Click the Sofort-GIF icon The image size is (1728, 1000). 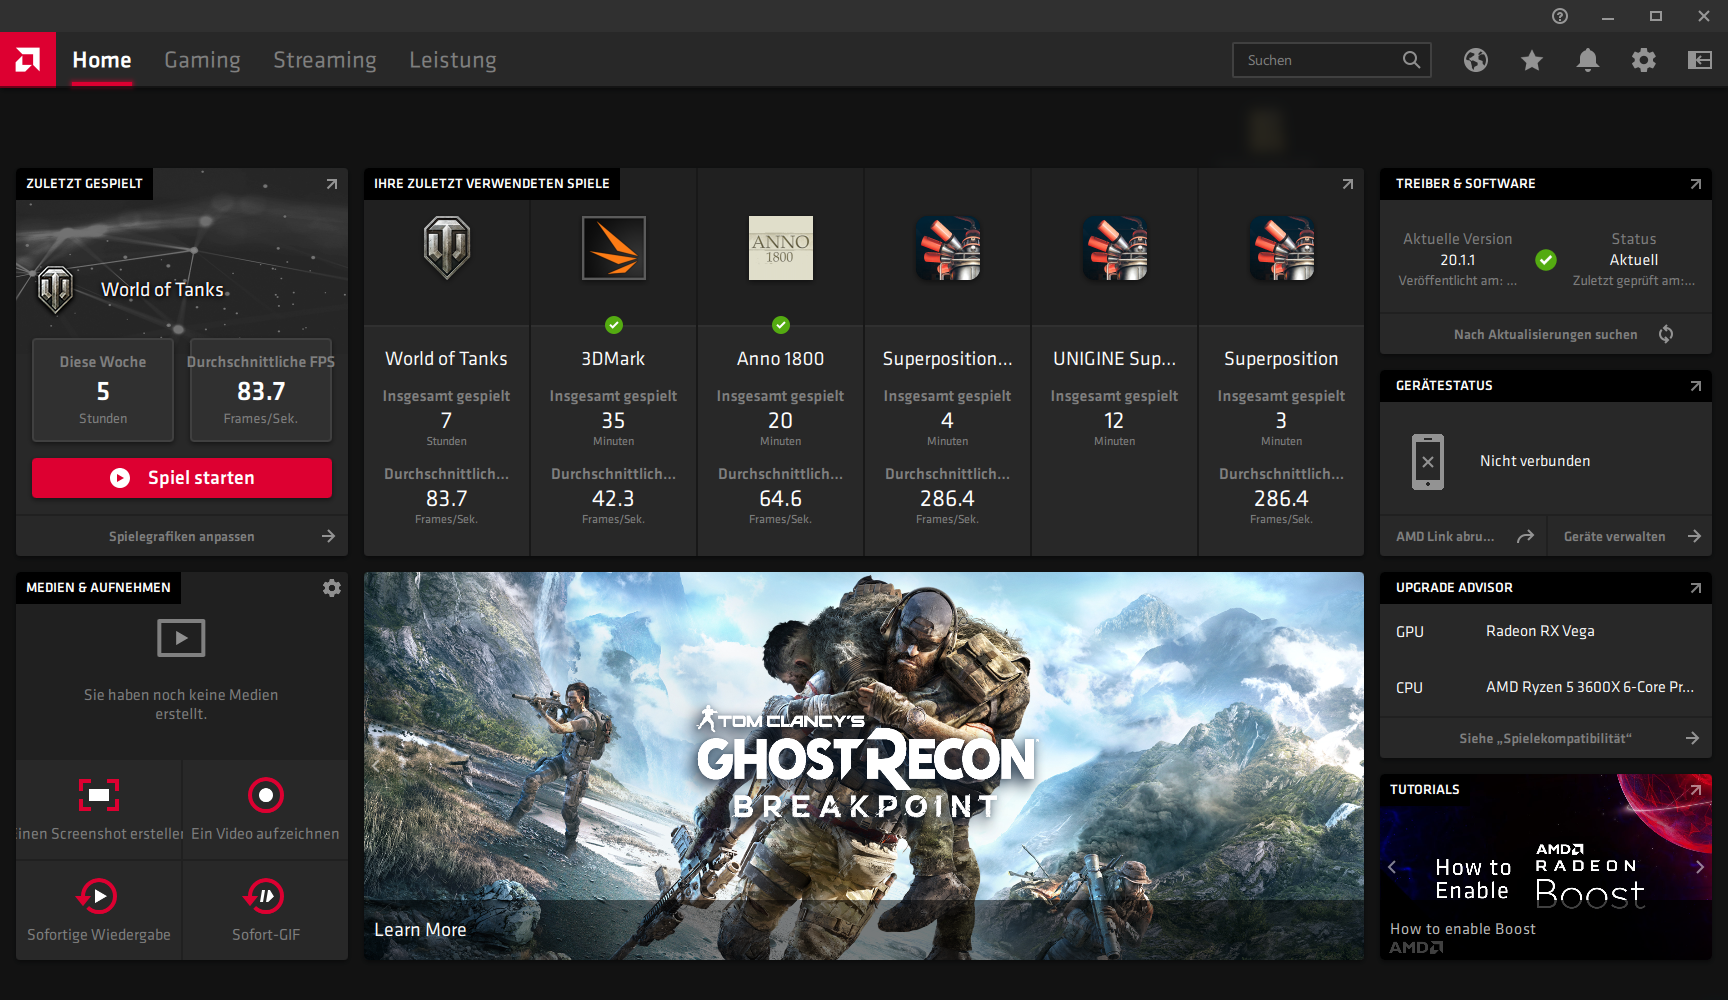(x=265, y=896)
